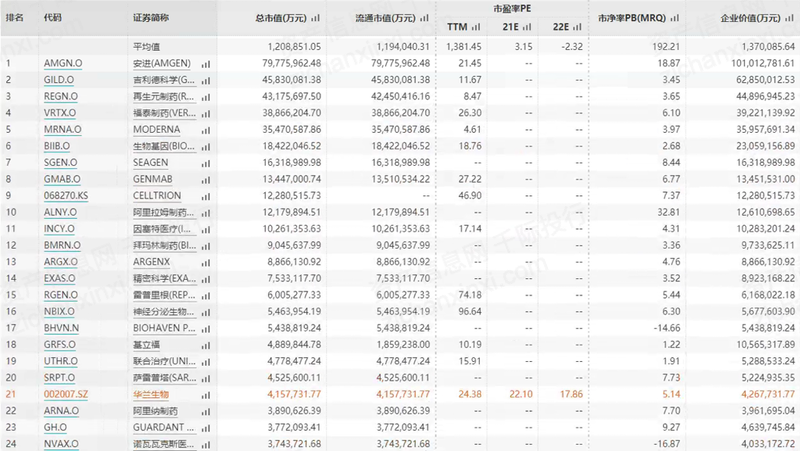Open stock code 002007.SZ link
Viewport: 800px width, 451px height.
tap(66, 394)
